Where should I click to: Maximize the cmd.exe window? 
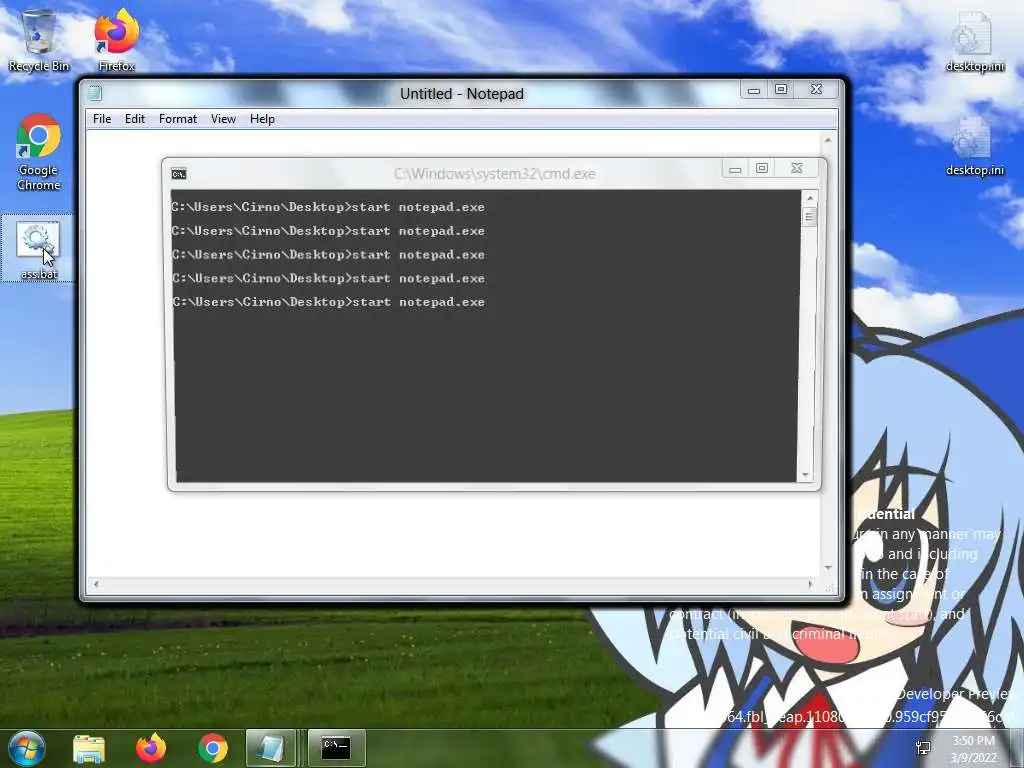761,168
